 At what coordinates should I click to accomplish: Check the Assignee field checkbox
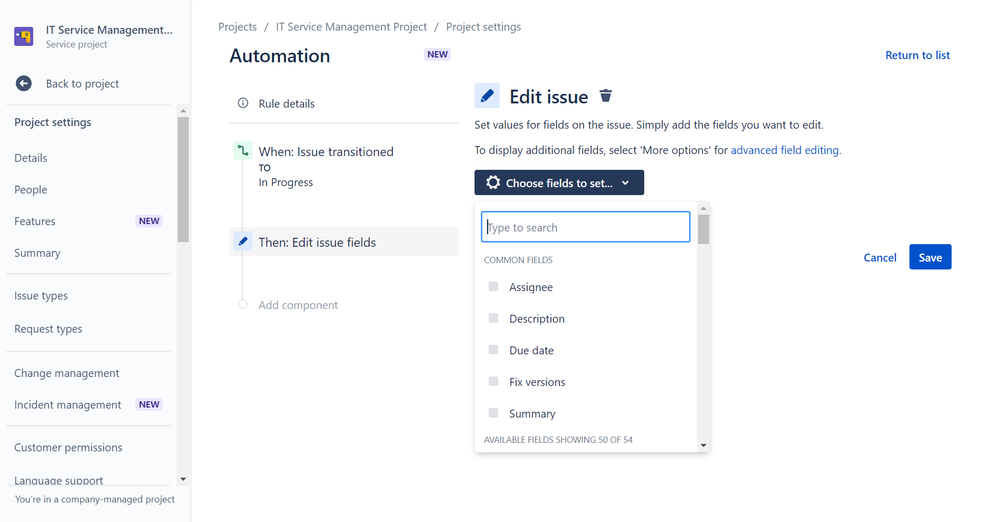point(494,287)
